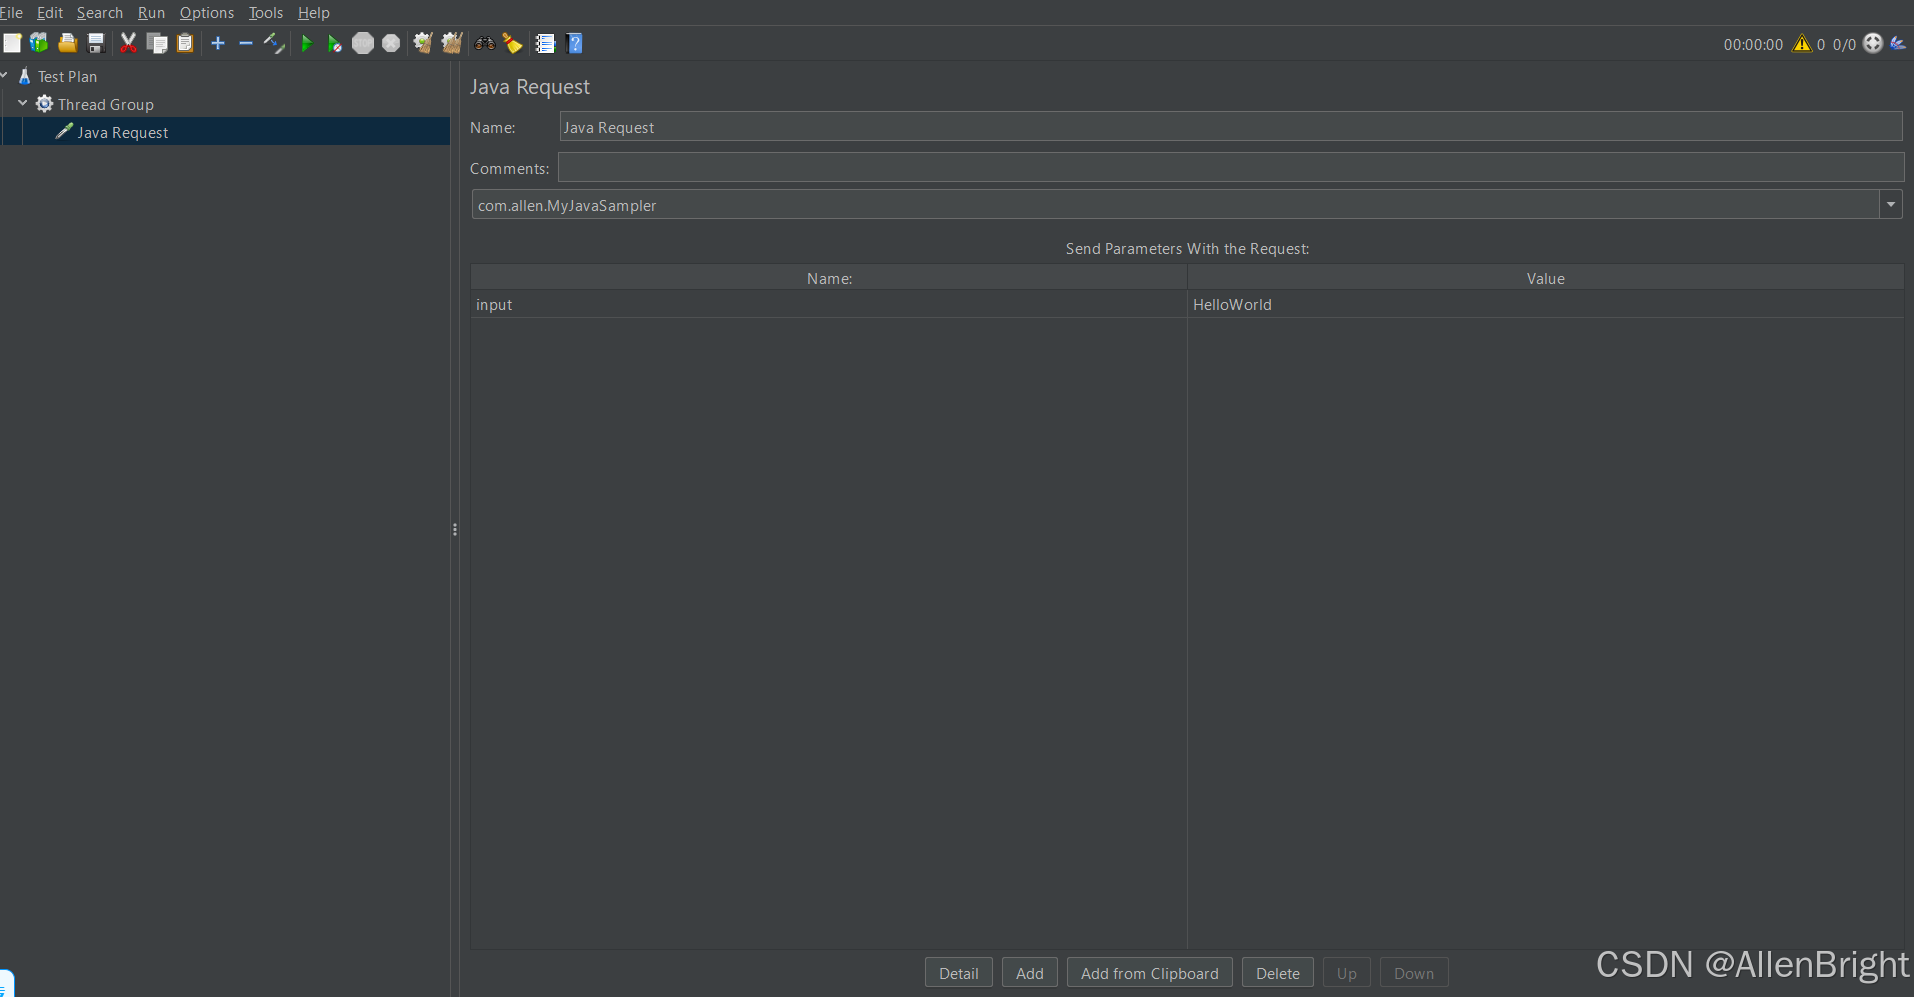This screenshot has width=1914, height=997.
Task: Click the Up button
Action: 1346,973
